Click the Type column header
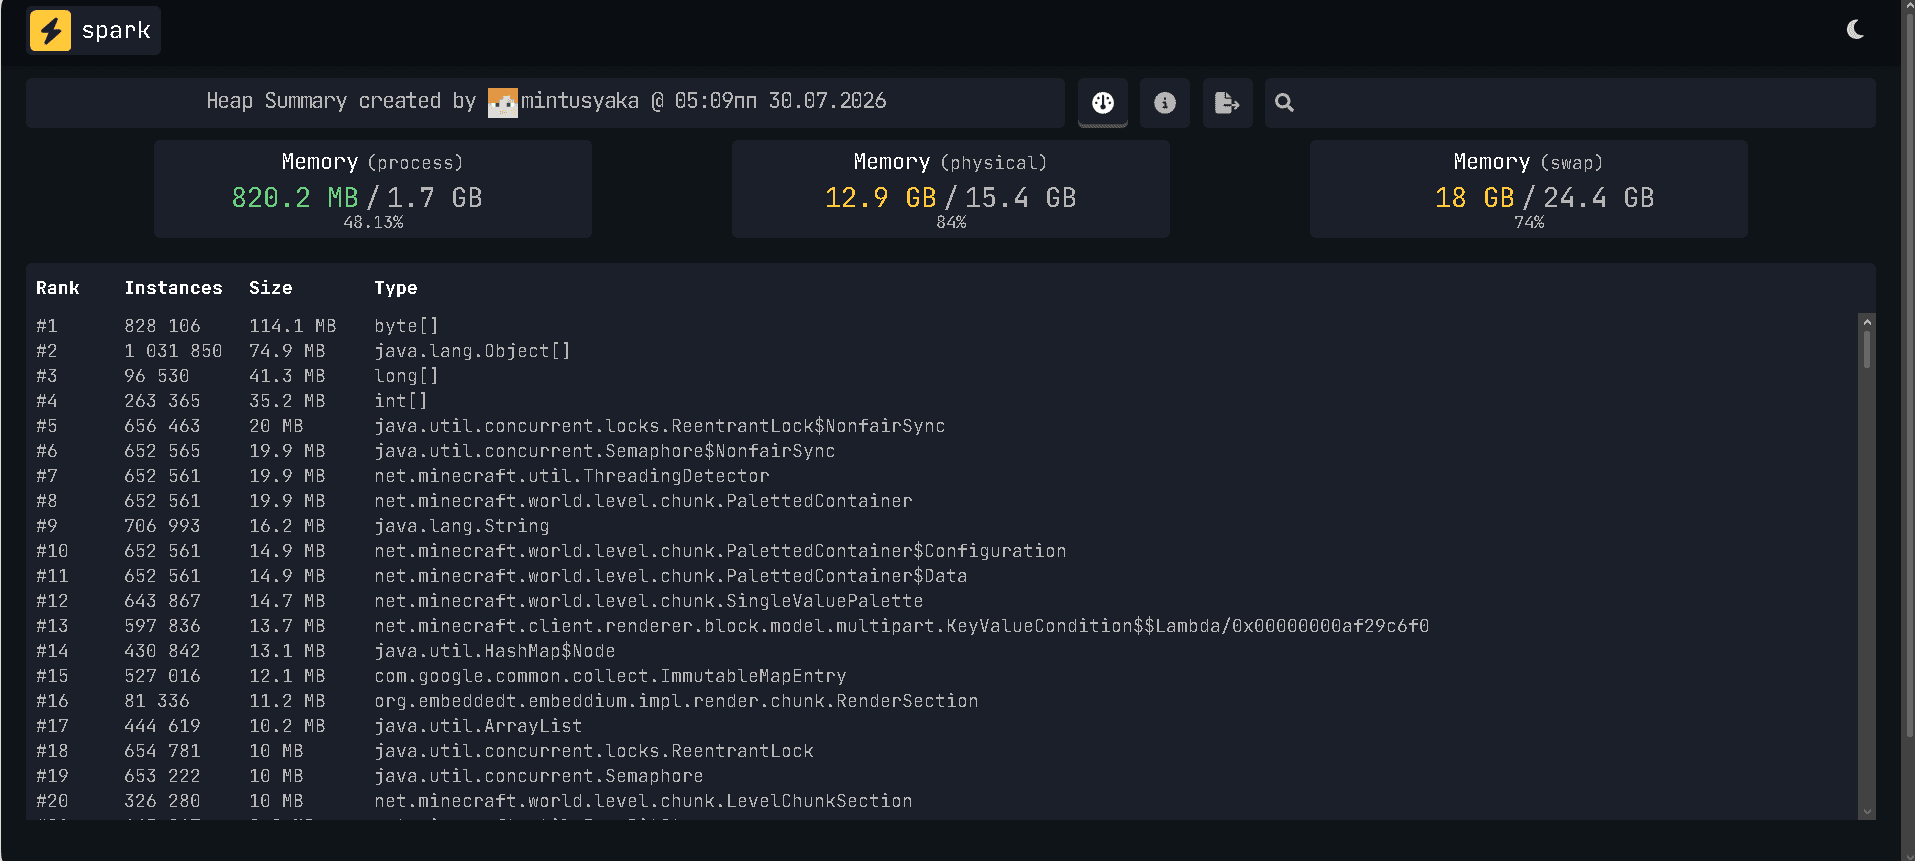 pyautogui.click(x=396, y=288)
